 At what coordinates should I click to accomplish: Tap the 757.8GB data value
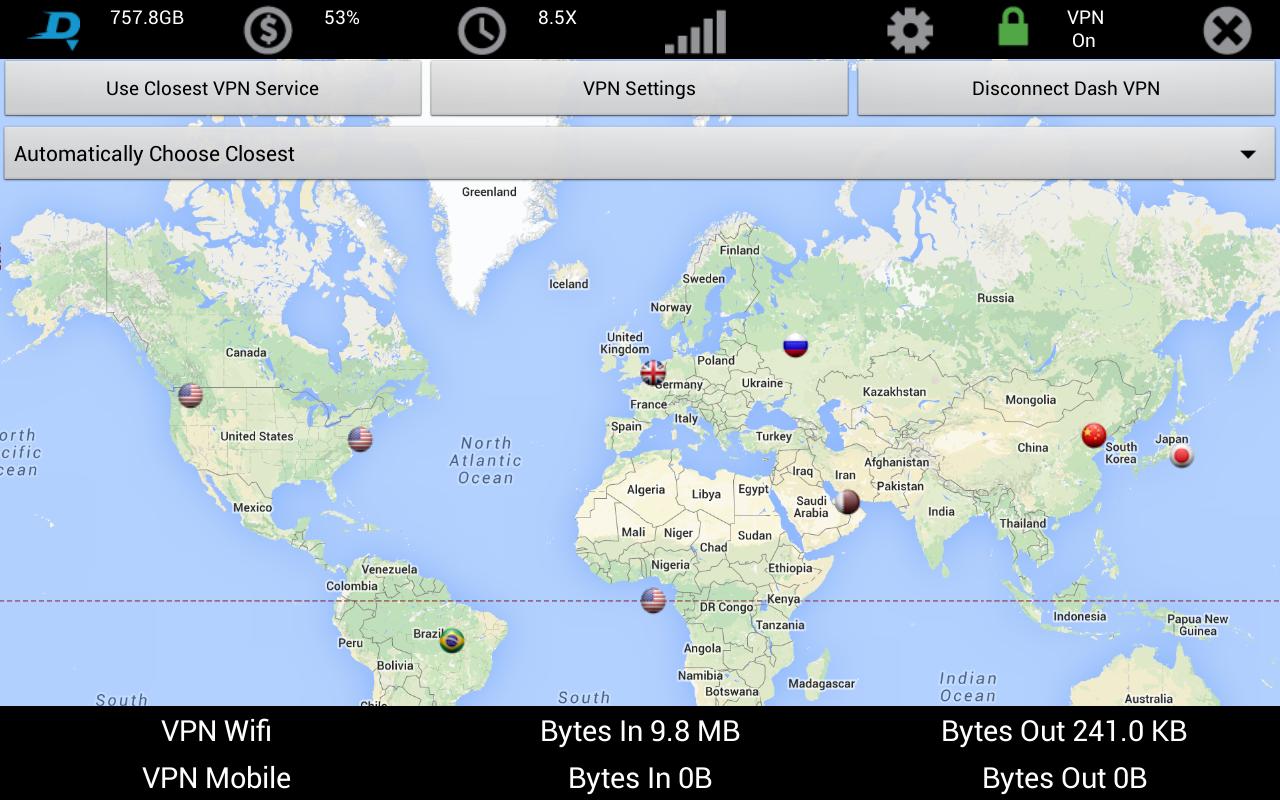click(x=147, y=17)
